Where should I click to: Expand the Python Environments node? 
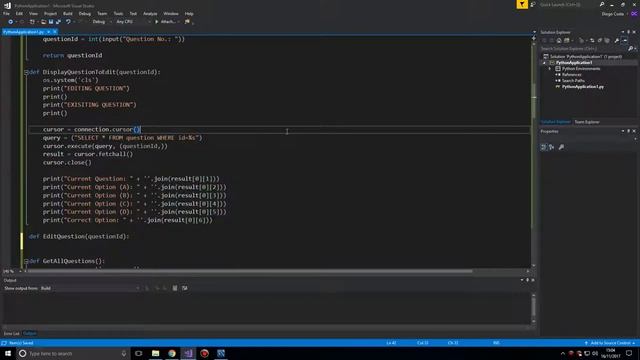pos(550,69)
